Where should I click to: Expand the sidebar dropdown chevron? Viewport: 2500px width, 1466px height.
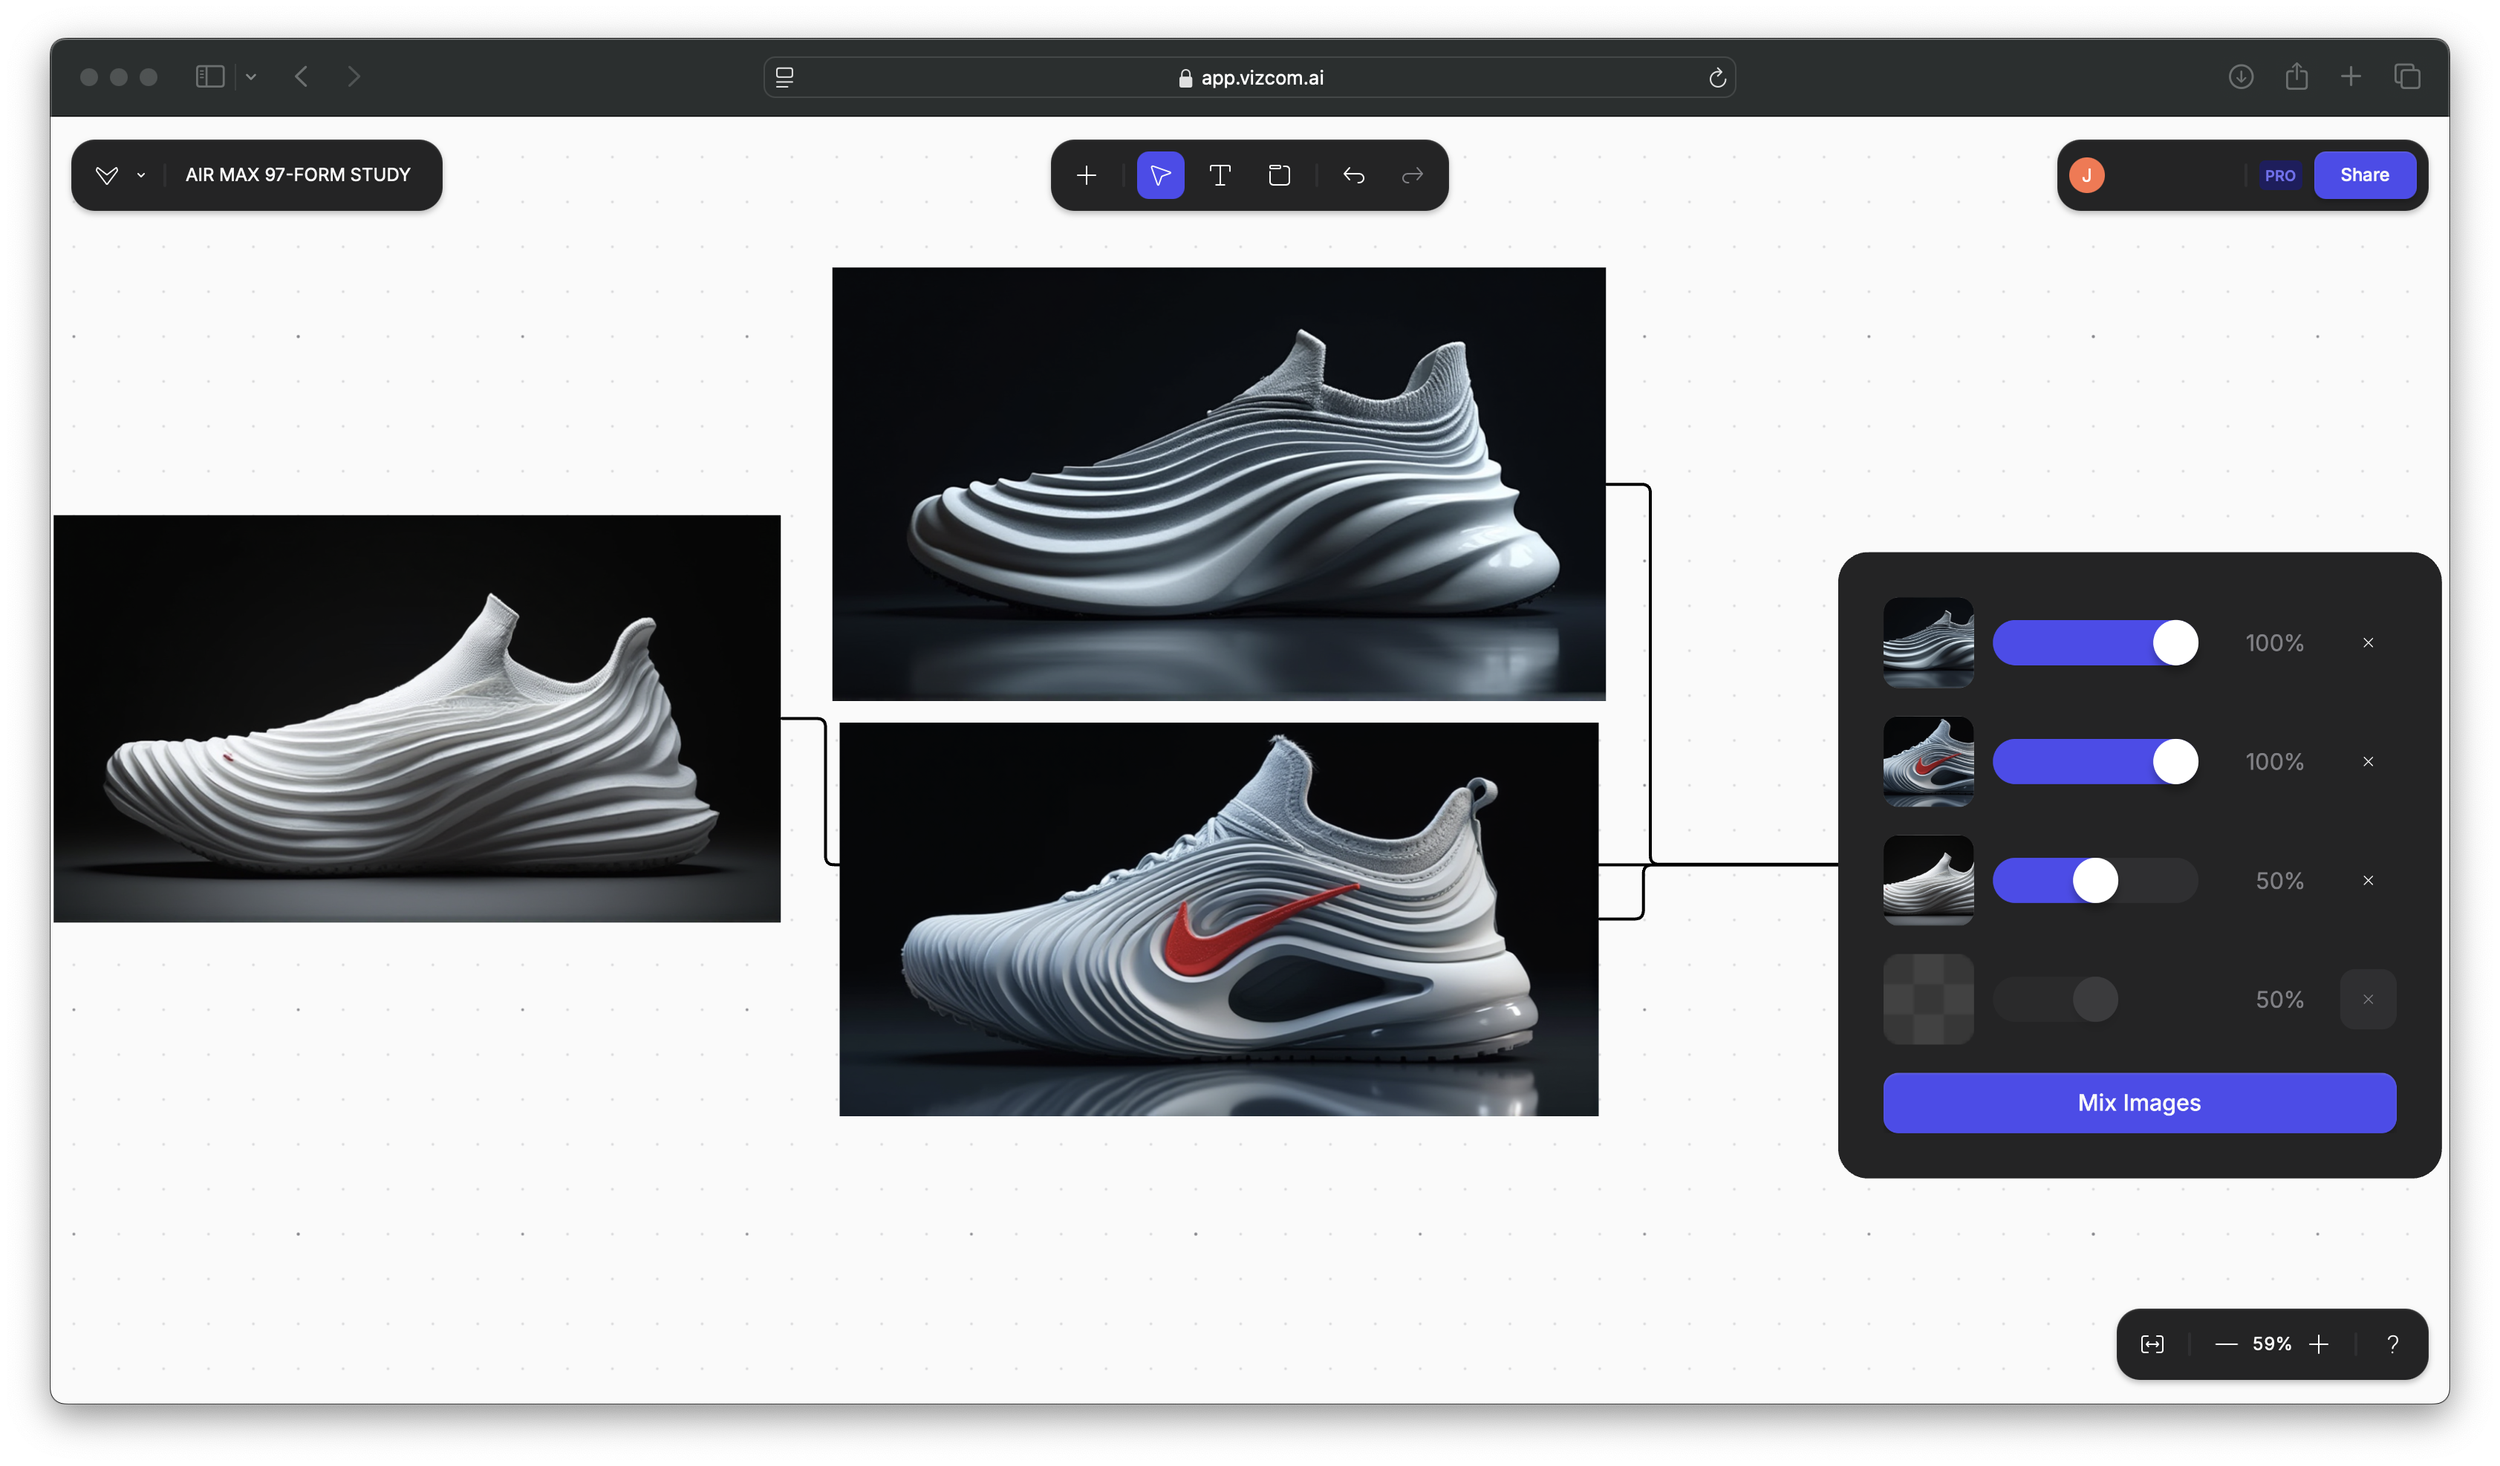pyautogui.click(x=251, y=77)
